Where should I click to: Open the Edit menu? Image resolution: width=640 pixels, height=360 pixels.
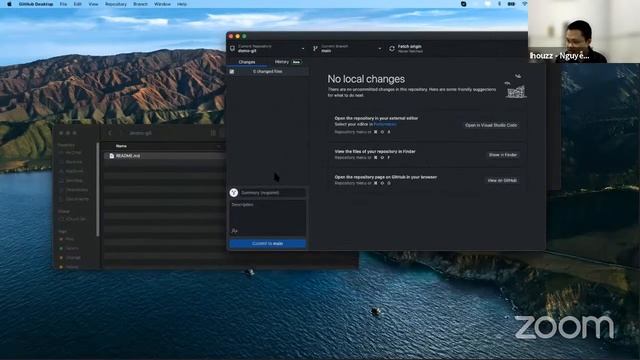(78, 4)
